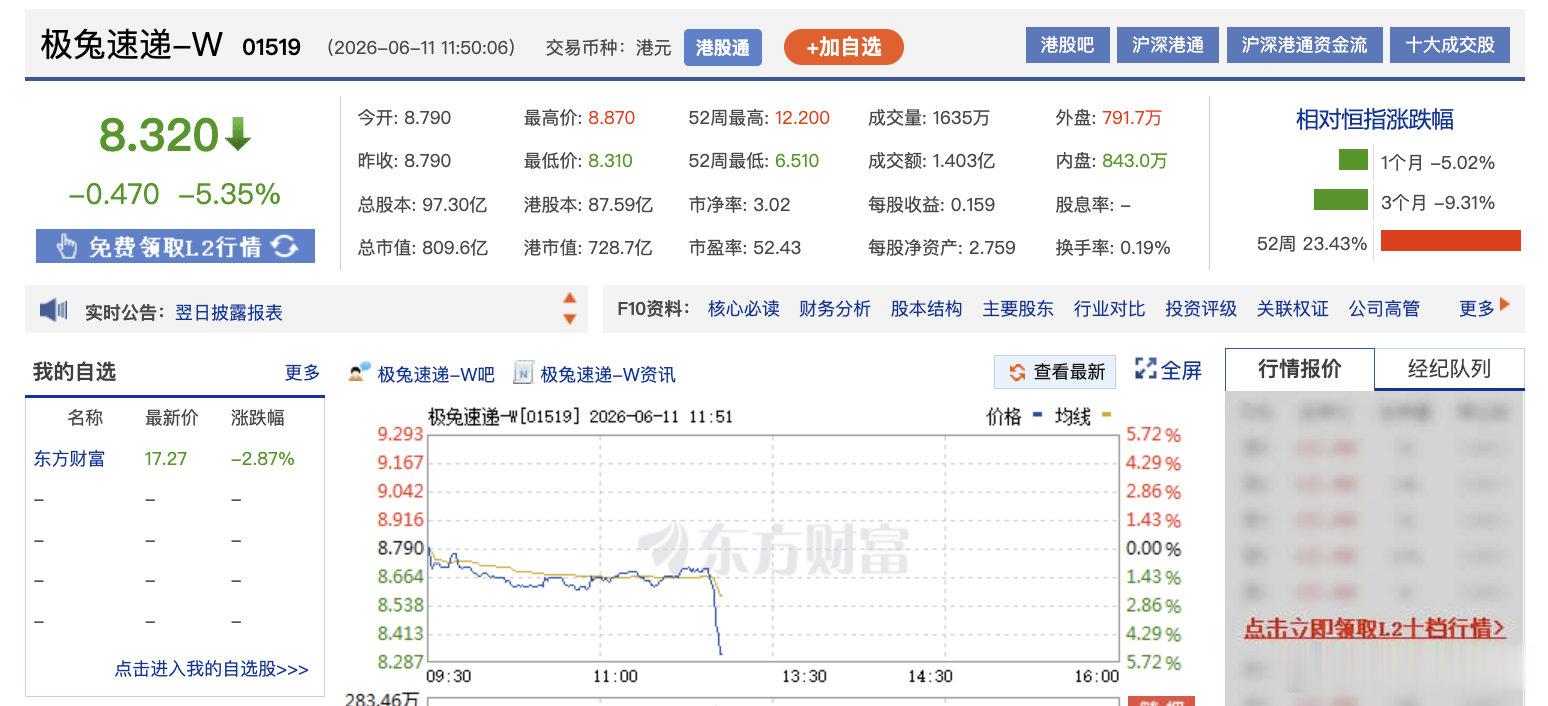Viewport: 1548px width, 706px height.
Task: Click the 最低价 value 8.310
Action: (x=610, y=161)
